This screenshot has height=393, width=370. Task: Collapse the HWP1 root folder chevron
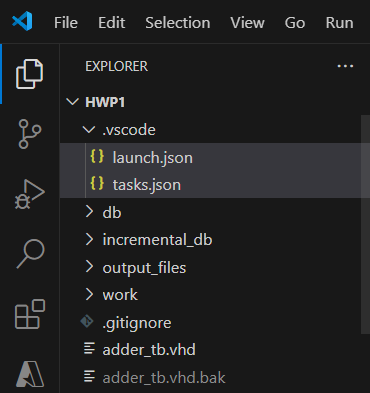(72, 102)
